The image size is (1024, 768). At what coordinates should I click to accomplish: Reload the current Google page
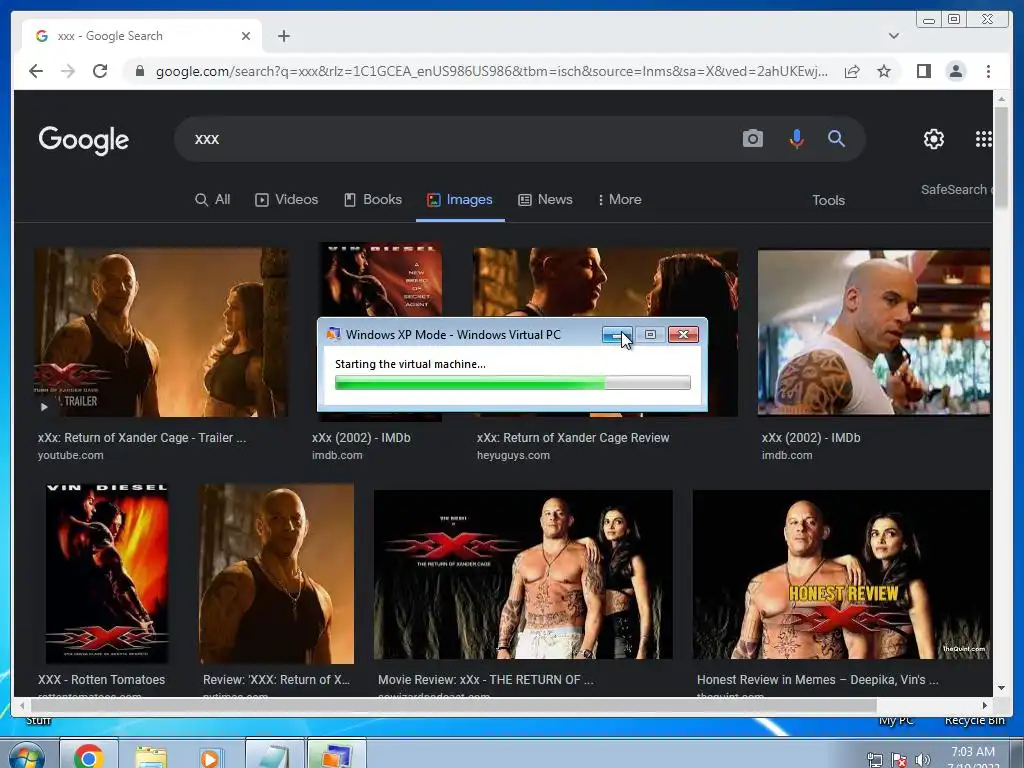coord(100,71)
